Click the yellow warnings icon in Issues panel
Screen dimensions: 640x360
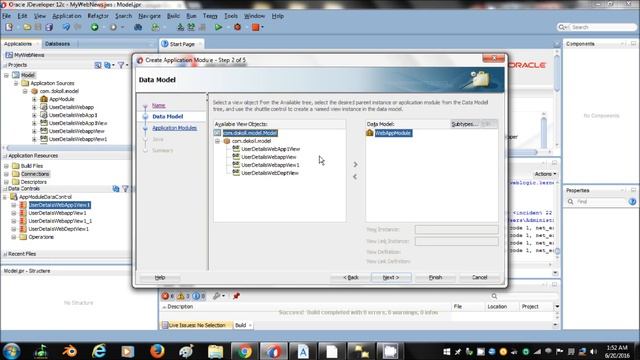tap(181, 296)
